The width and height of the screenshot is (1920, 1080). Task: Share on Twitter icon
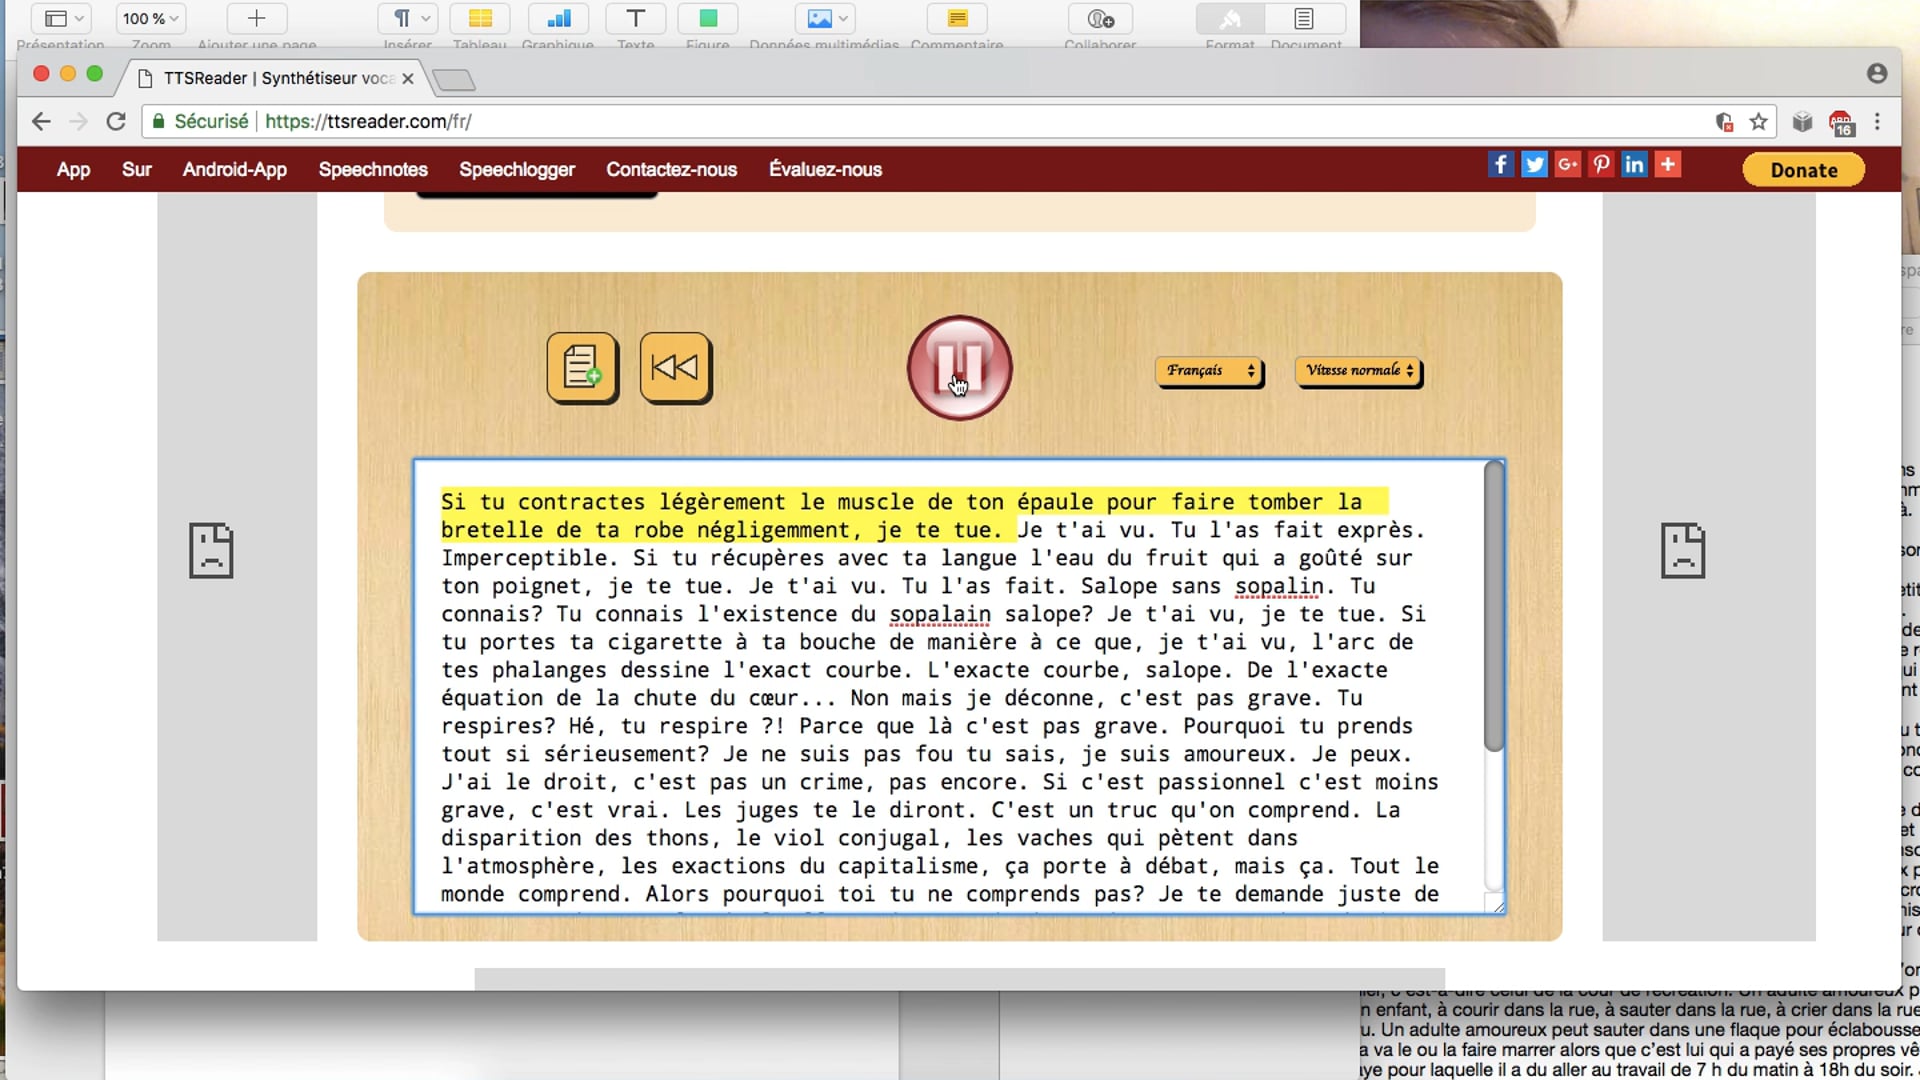click(1534, 165)
